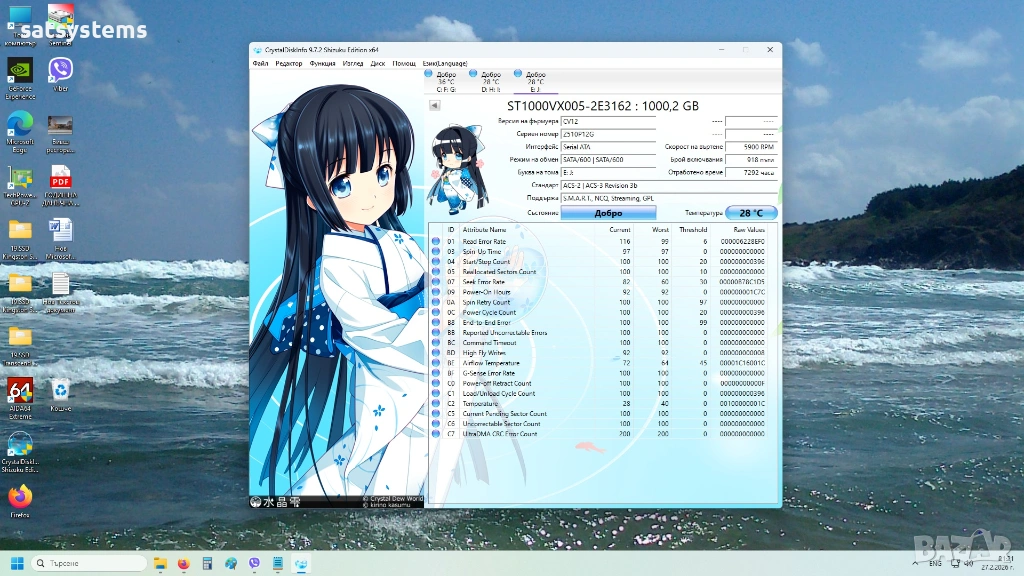Open the GeForce Experience desktop icon
The image size is (1024, 576).
pyautogui.click(x=19, y=70)
